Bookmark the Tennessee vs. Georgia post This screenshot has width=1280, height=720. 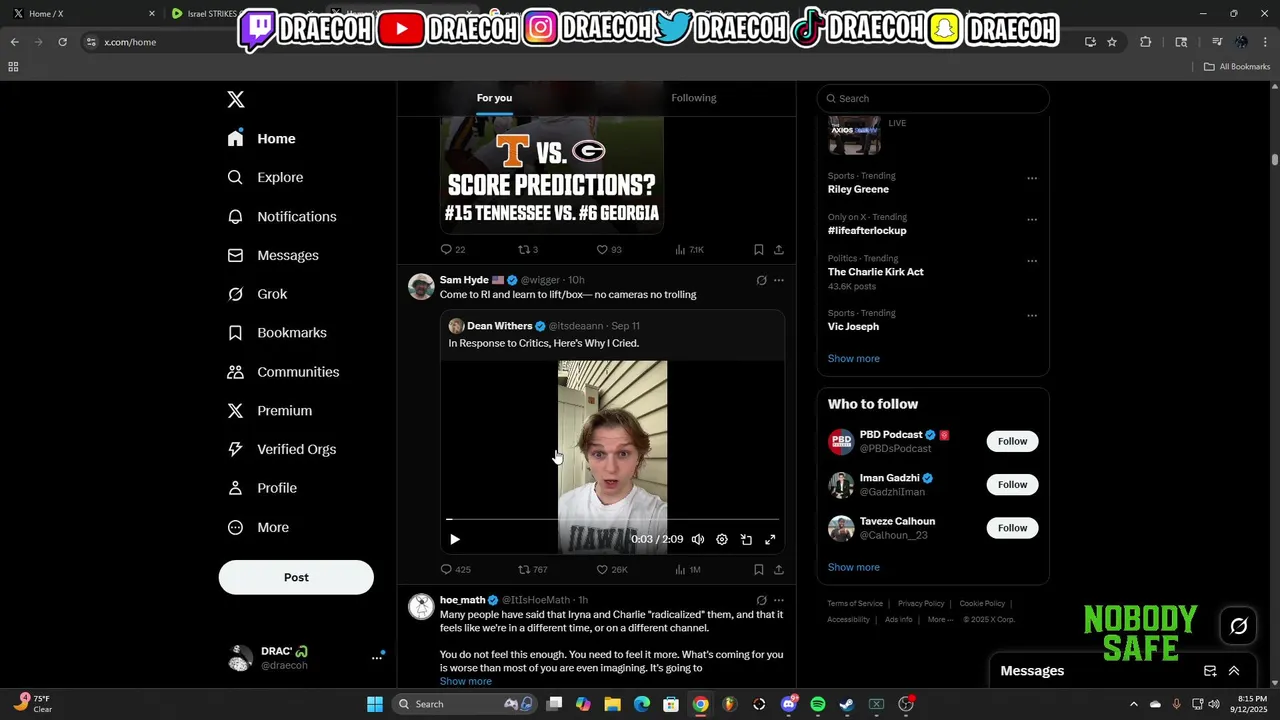(x=759, y=249)
